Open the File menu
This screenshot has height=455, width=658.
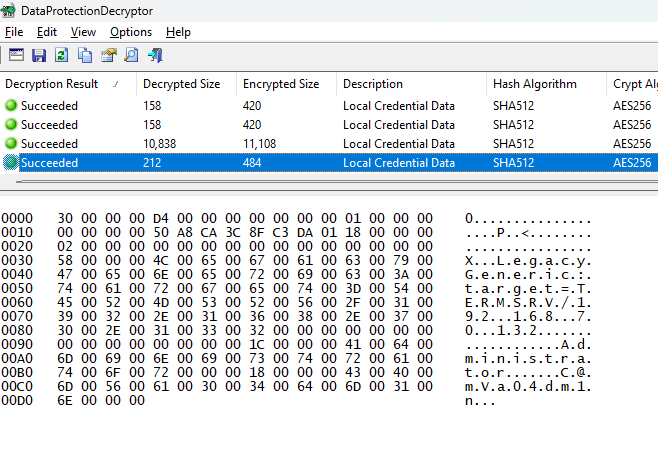(14, 32)
